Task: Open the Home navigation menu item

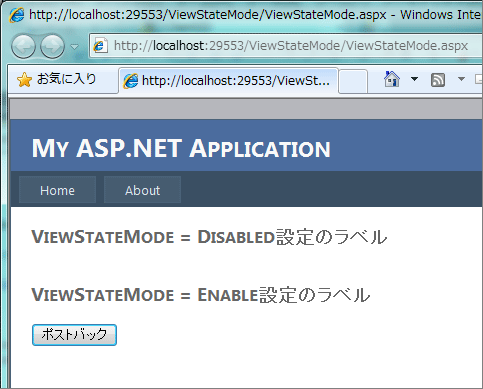Action: click(x=57, y=190)
